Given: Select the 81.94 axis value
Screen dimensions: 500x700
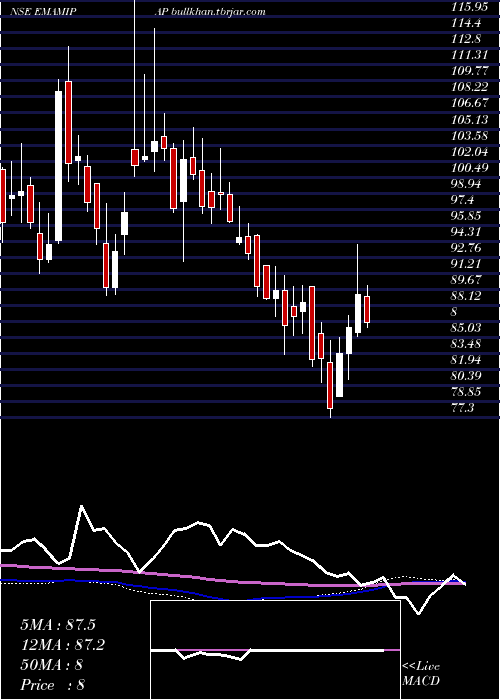Looking at the screenshot, I should (x=467, y=360).
